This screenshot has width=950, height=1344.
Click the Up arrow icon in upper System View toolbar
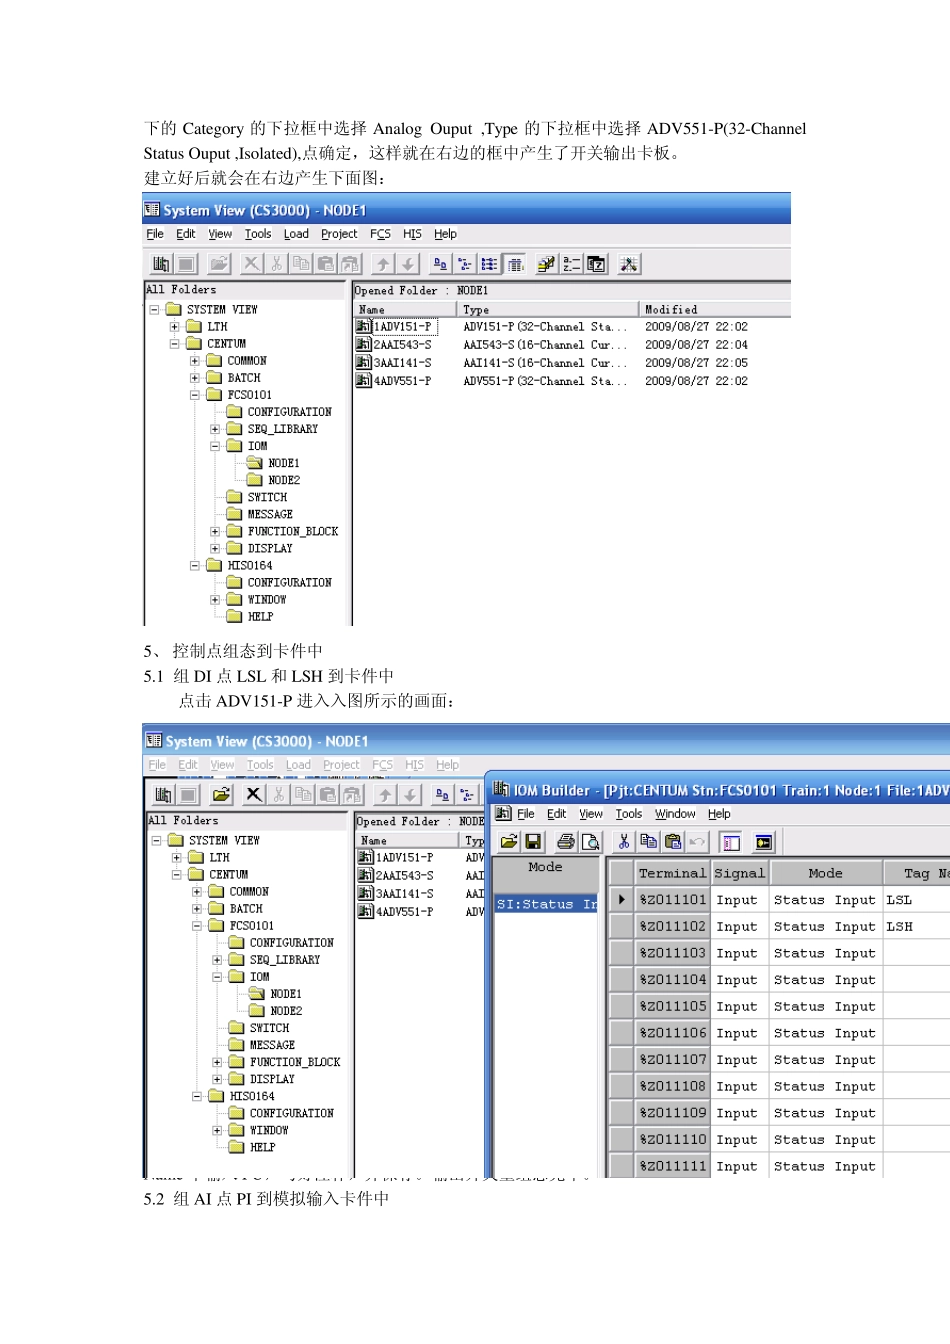tap(383, 264)
